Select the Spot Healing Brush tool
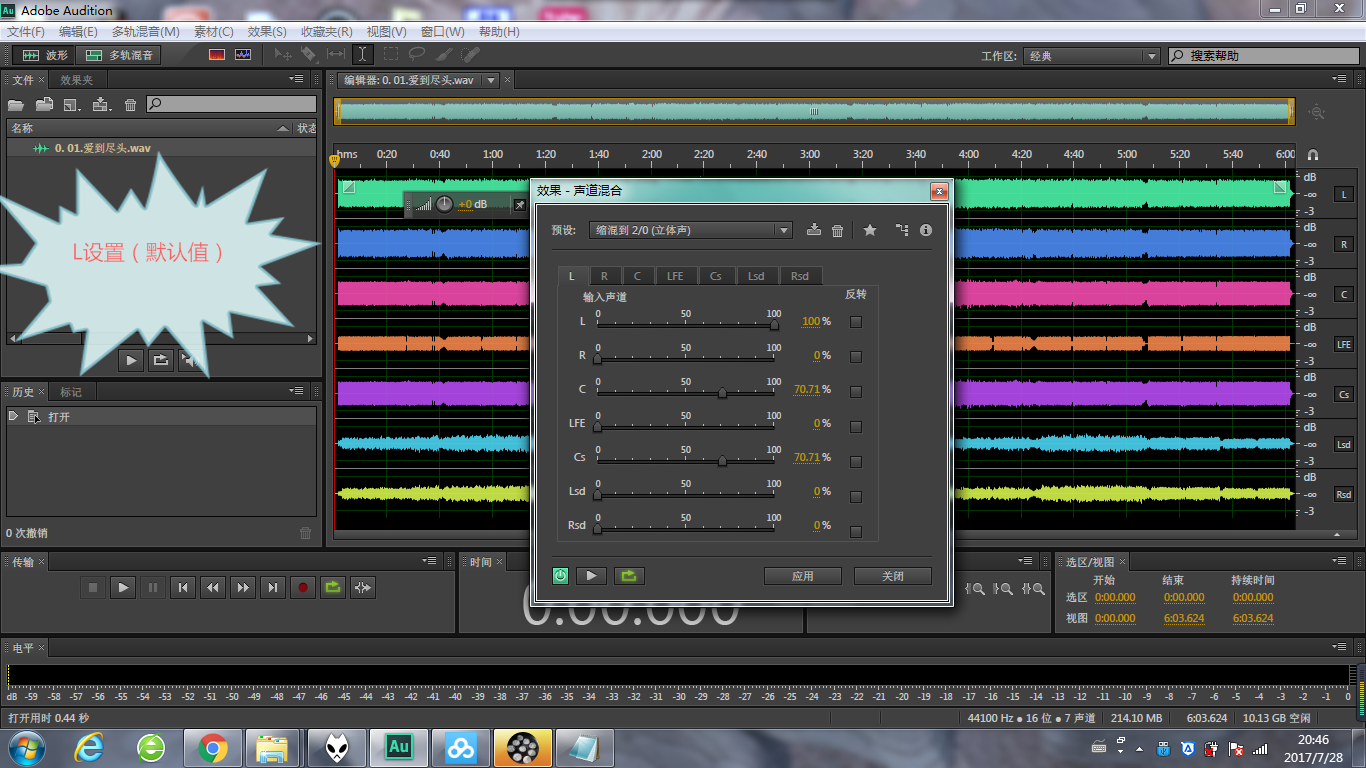Screen dimensions: 1366x768 (x=470, y=55)
